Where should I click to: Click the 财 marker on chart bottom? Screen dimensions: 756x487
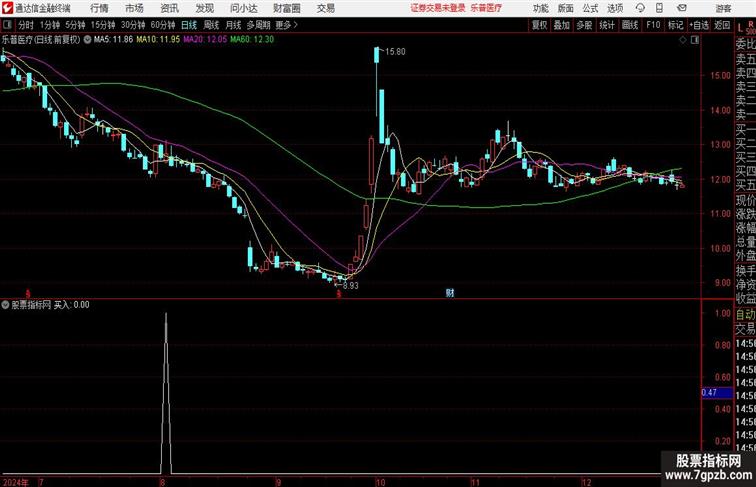449,293
